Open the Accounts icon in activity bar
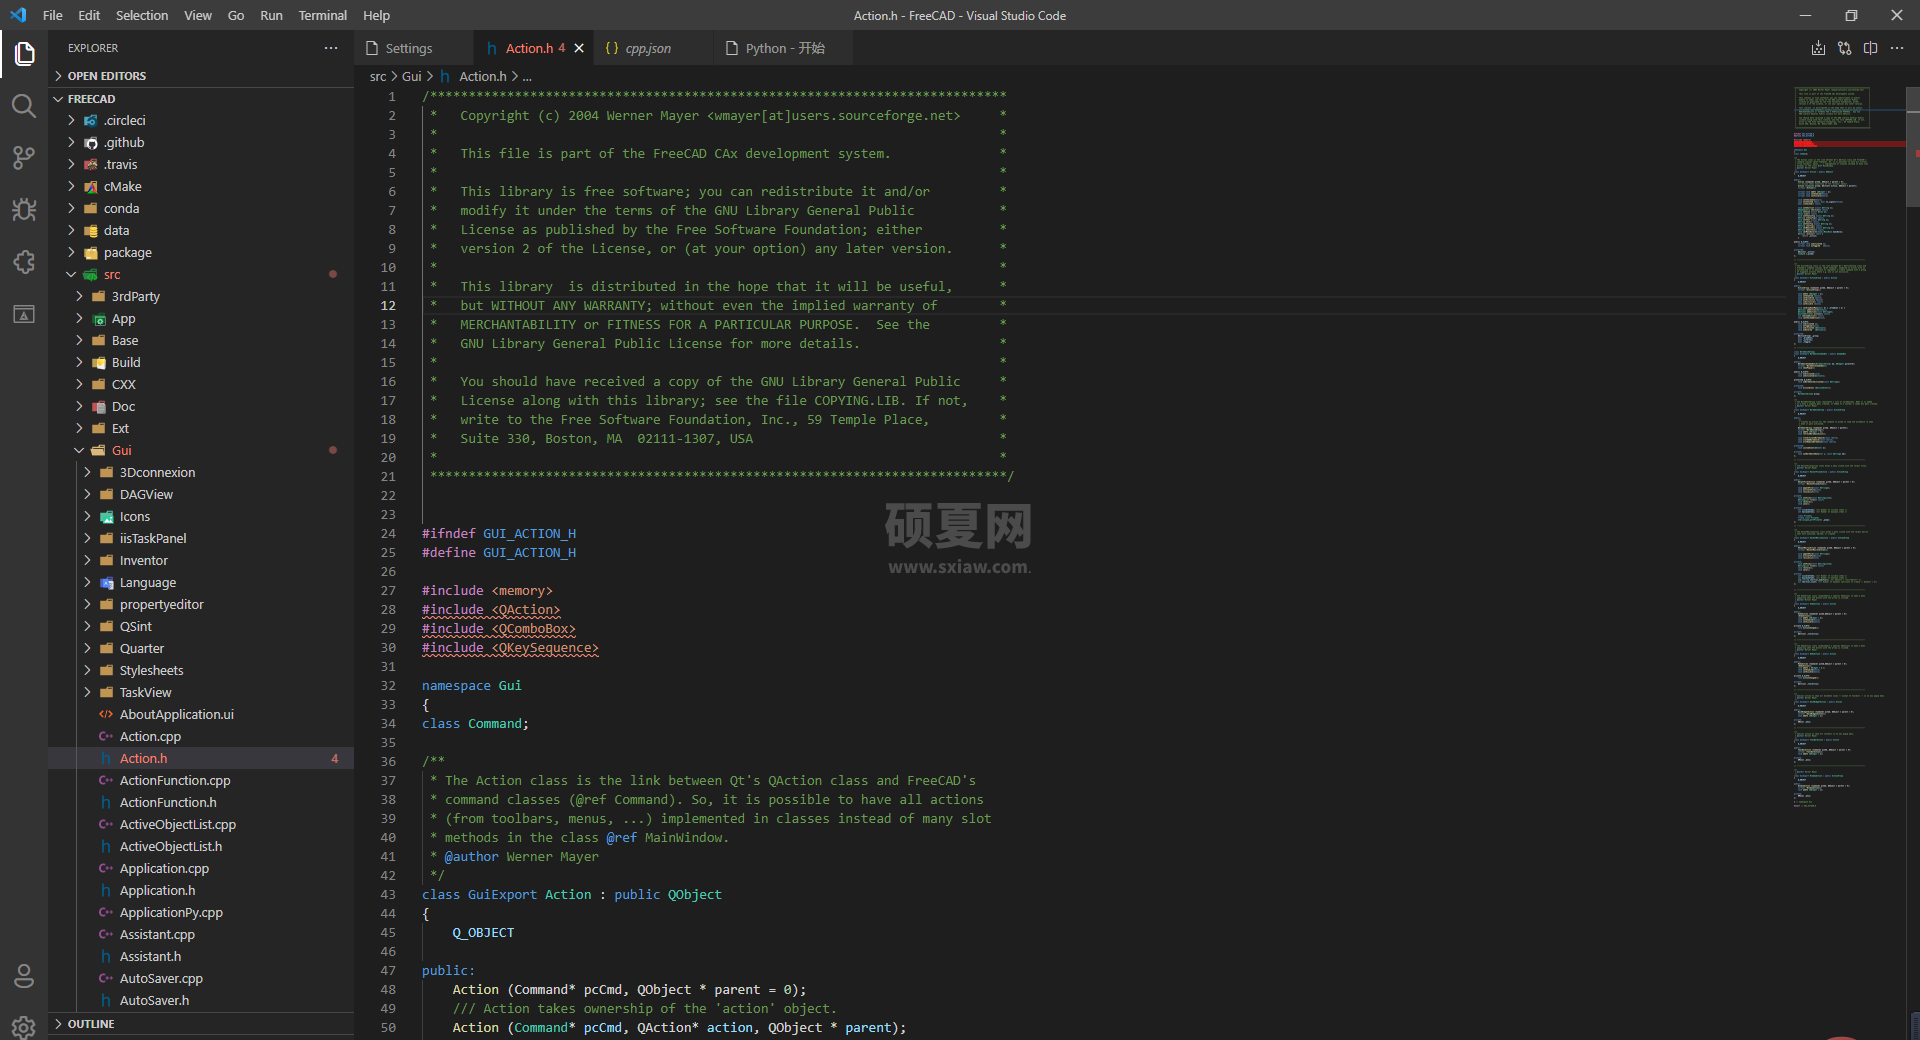 pos(24,975)
